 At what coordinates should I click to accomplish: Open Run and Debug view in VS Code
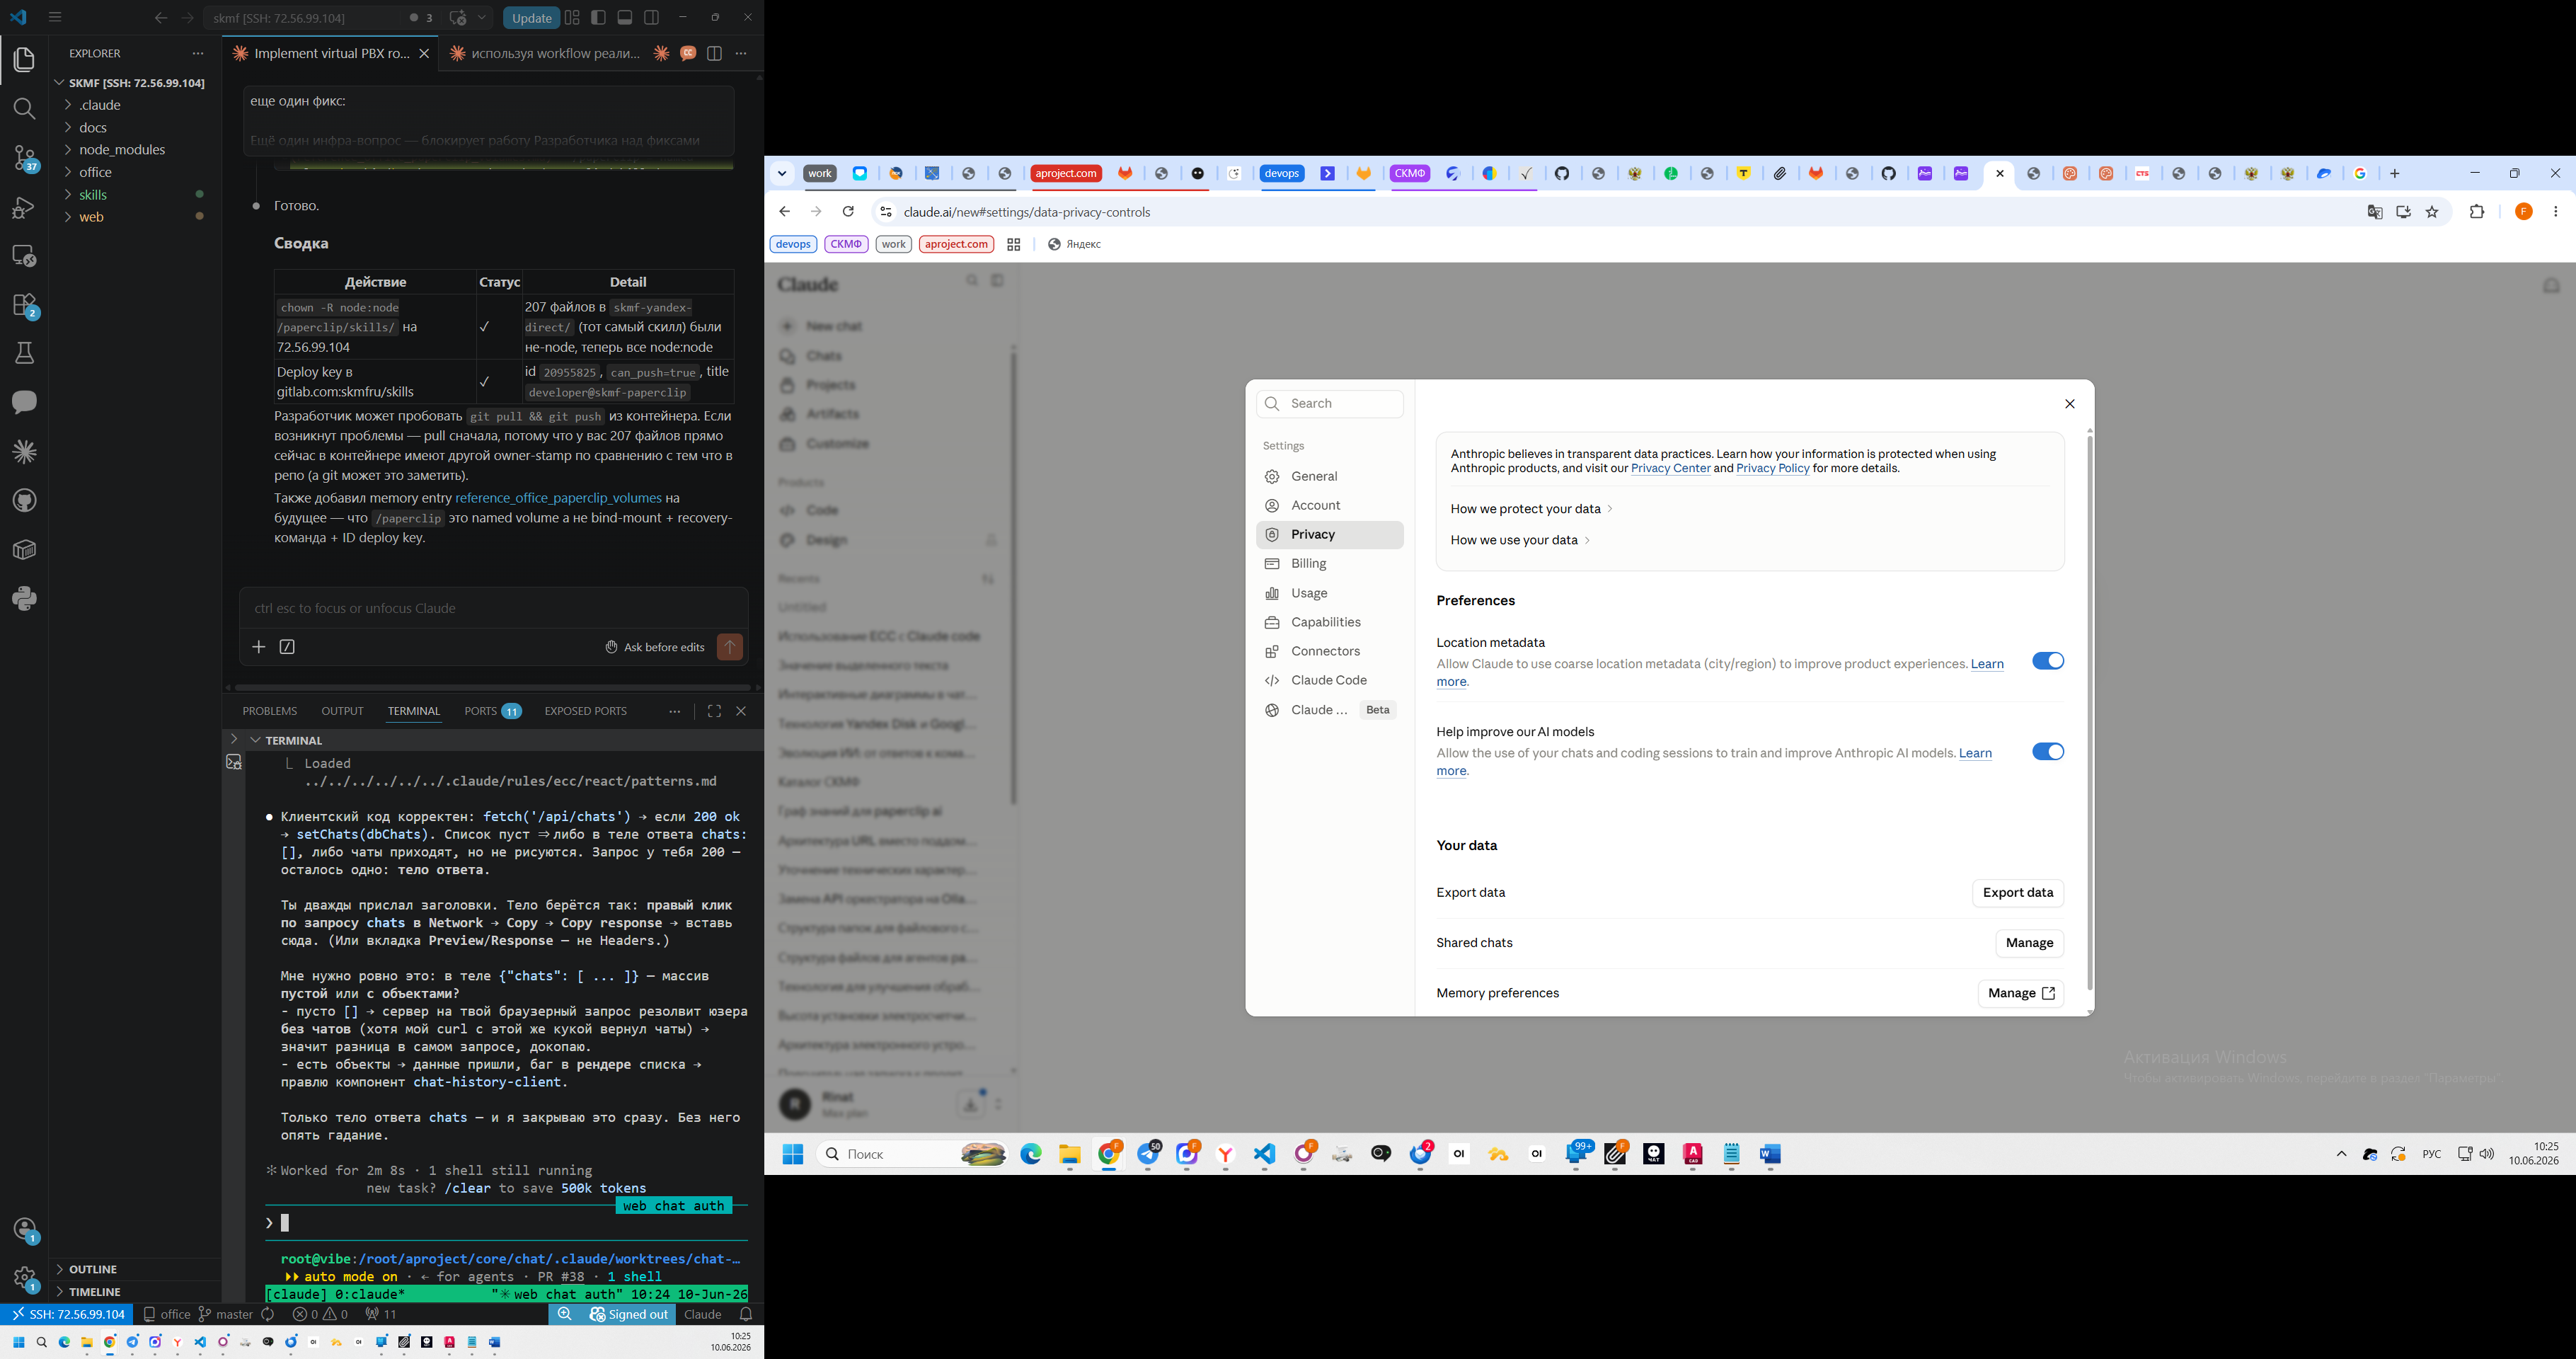(x=24, y=207)
